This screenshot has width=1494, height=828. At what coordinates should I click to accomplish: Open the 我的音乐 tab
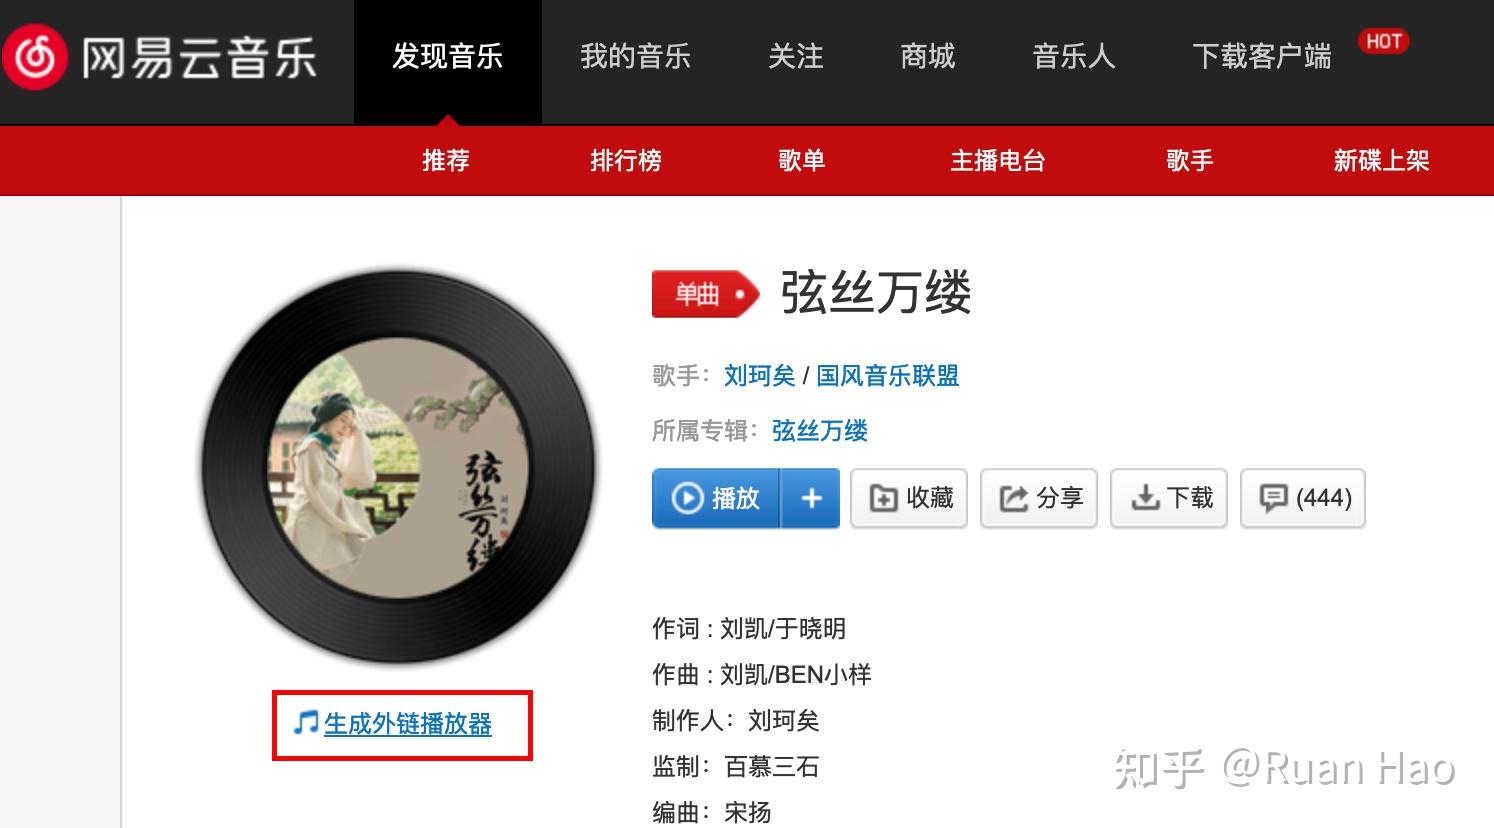636,57
